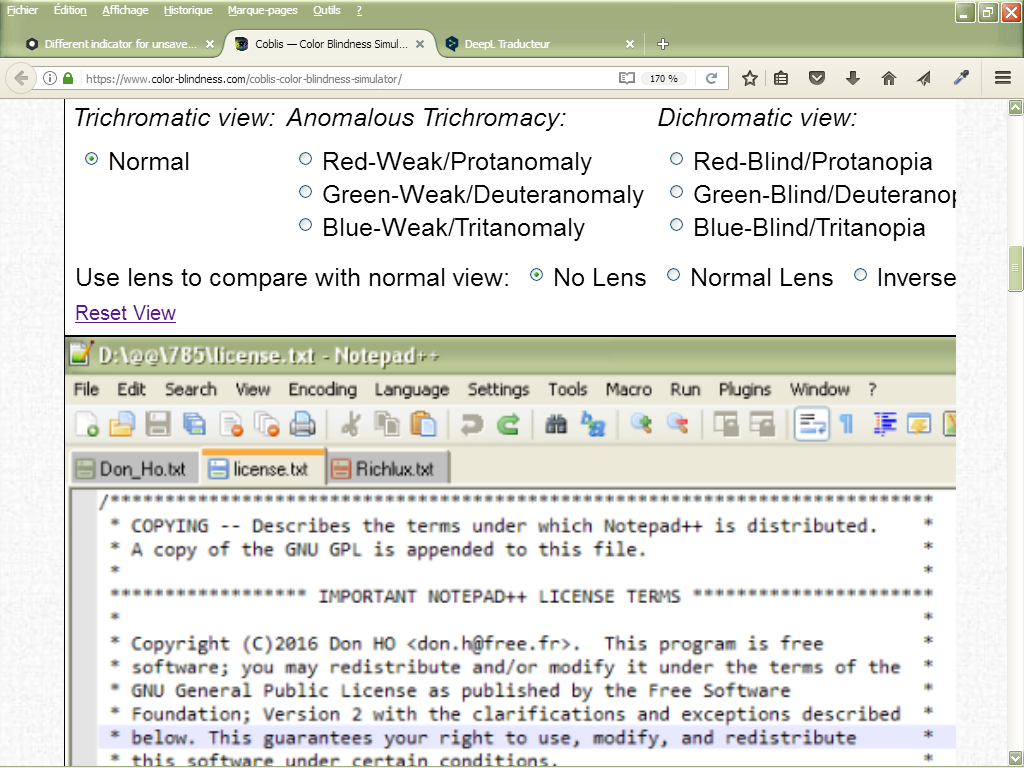The image size is (1024, 768).
Task: Click the 170 % zoom level indicator
Action: pos(664,78)
